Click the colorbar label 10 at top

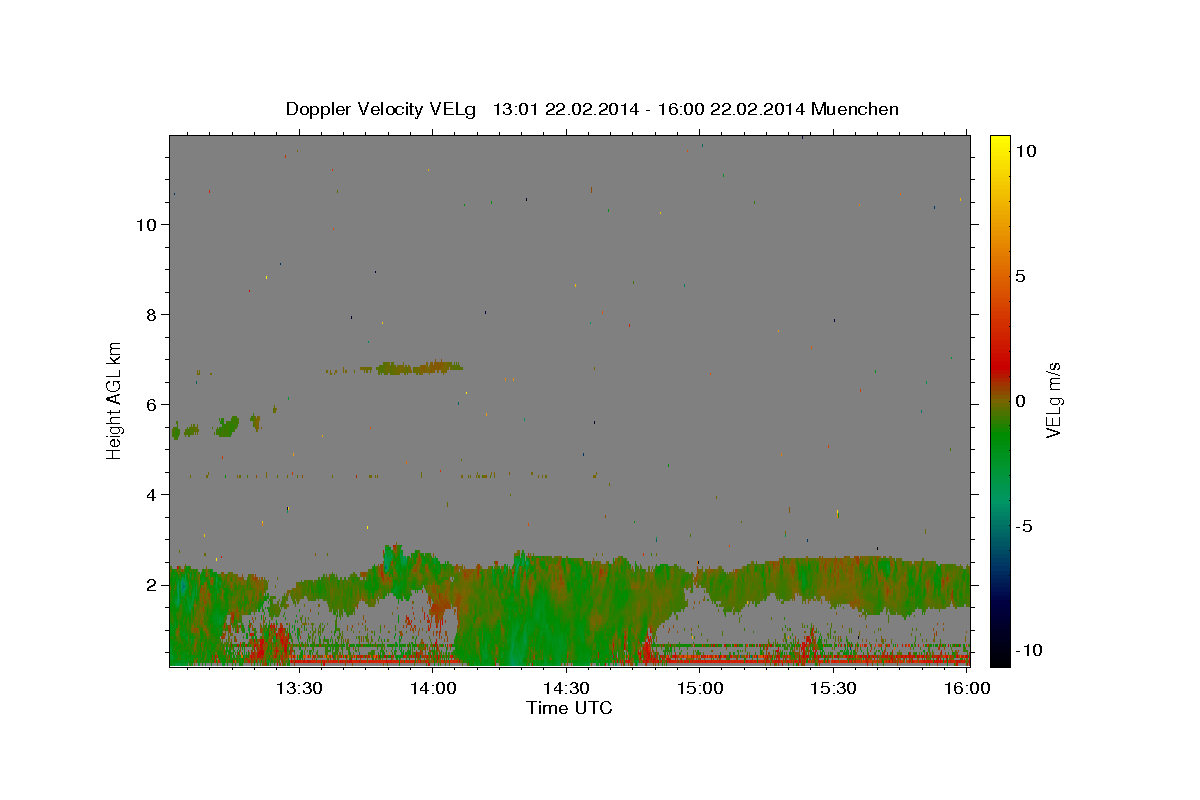[x=1025, y=151]
